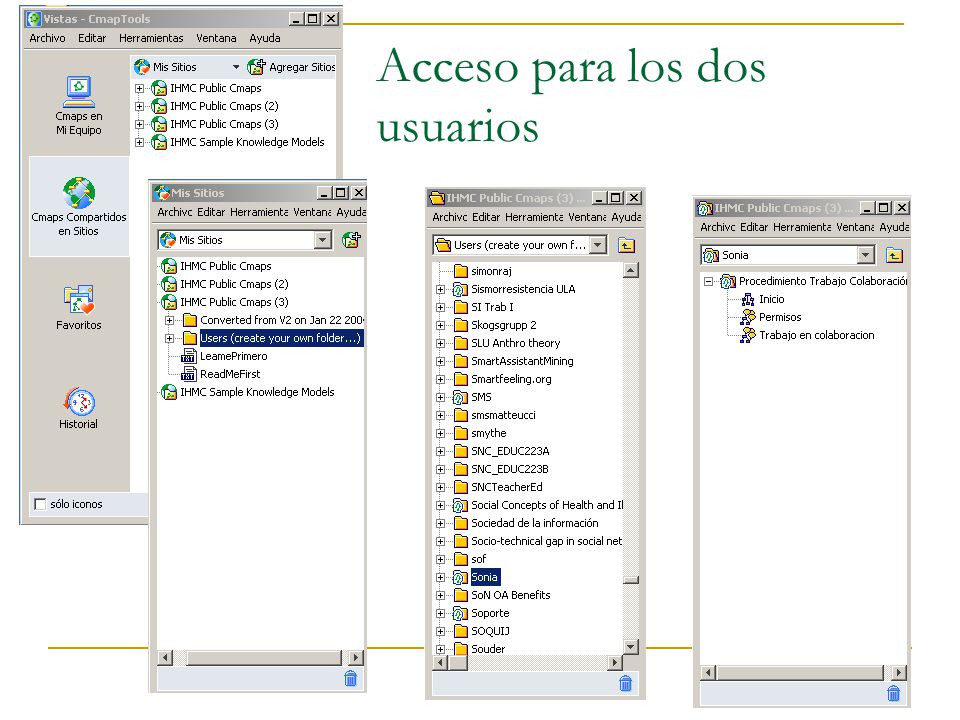This screenshot has height=720, width=960.
Task: Click the Permisos cmap icon
Action: (x=748, y=317)
